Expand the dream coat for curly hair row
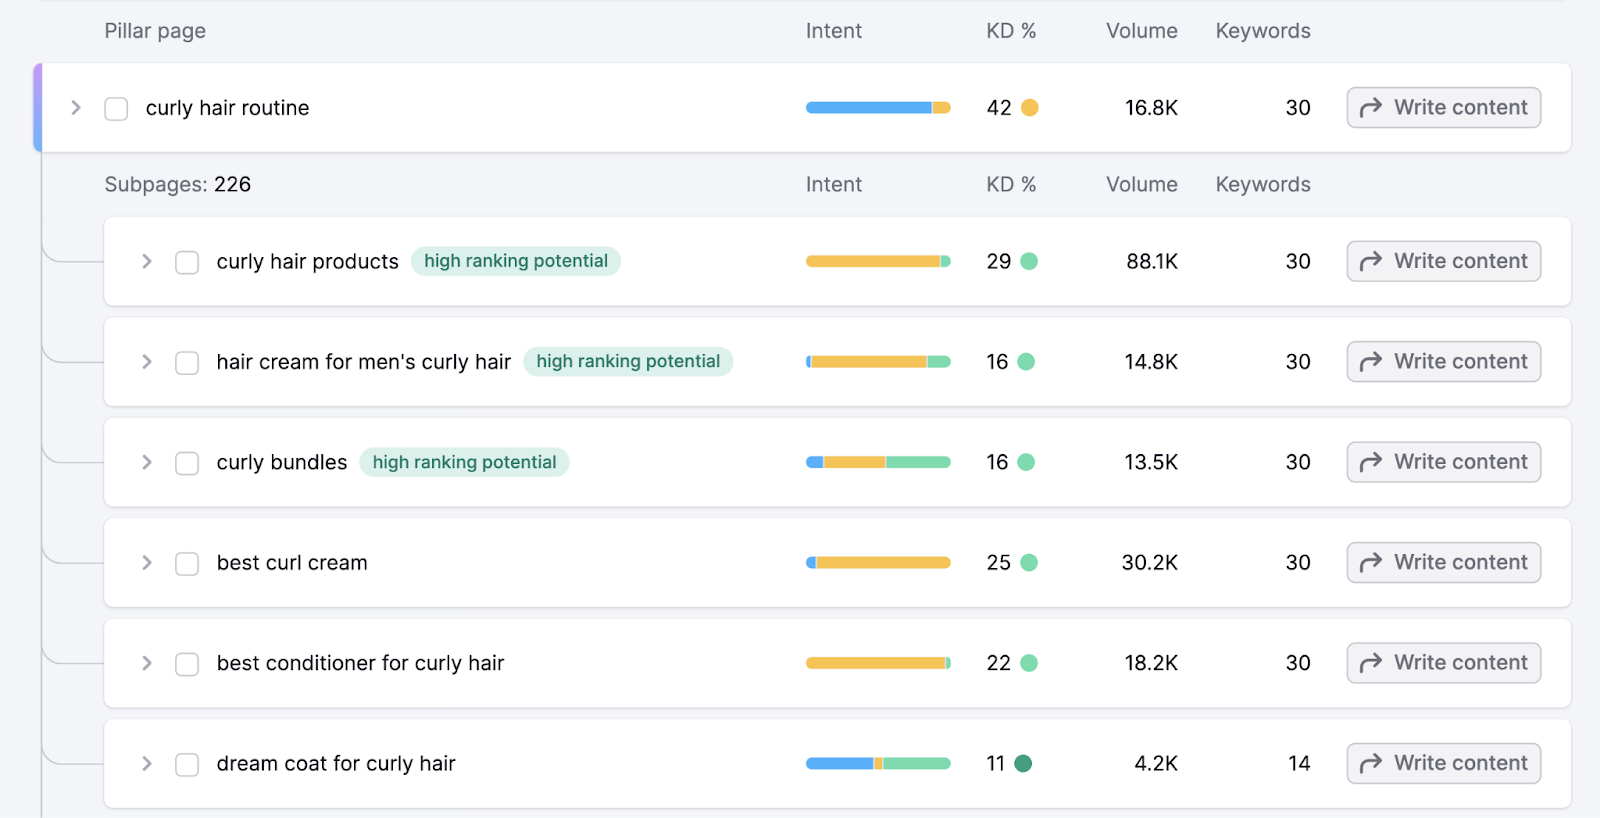1600x818 pixels. point(147,764)
